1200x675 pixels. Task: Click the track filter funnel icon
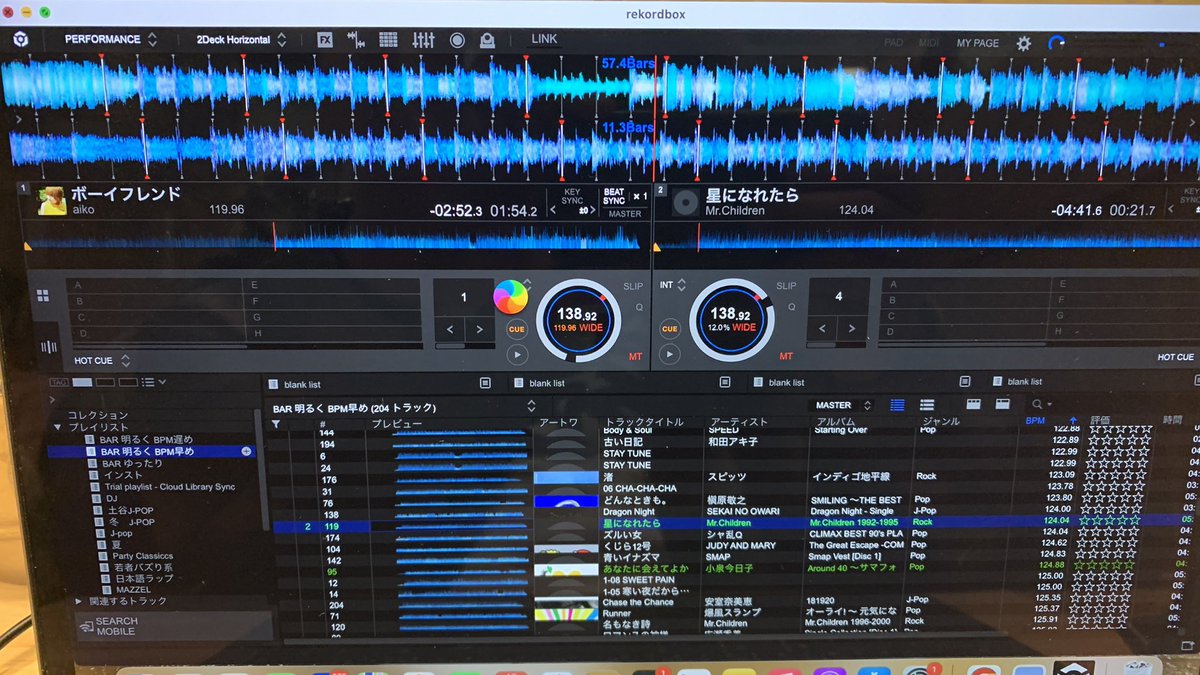[276, 424]
